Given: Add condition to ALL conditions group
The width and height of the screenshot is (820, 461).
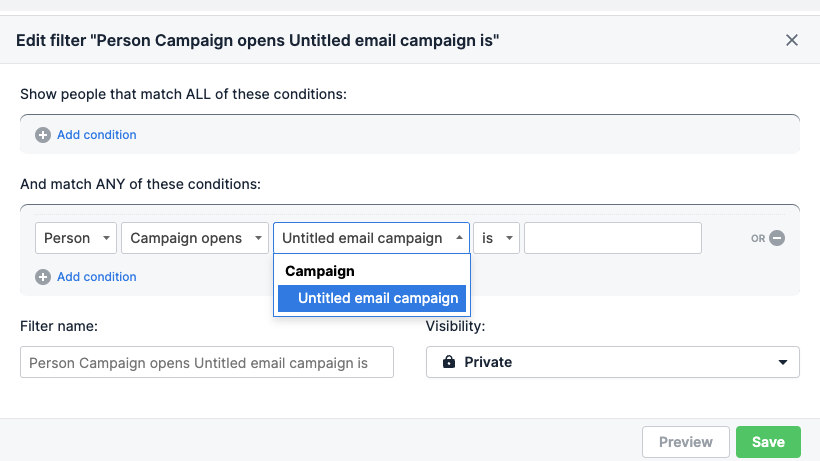Looking at the screenshot, I should click(x=96, y=135).
